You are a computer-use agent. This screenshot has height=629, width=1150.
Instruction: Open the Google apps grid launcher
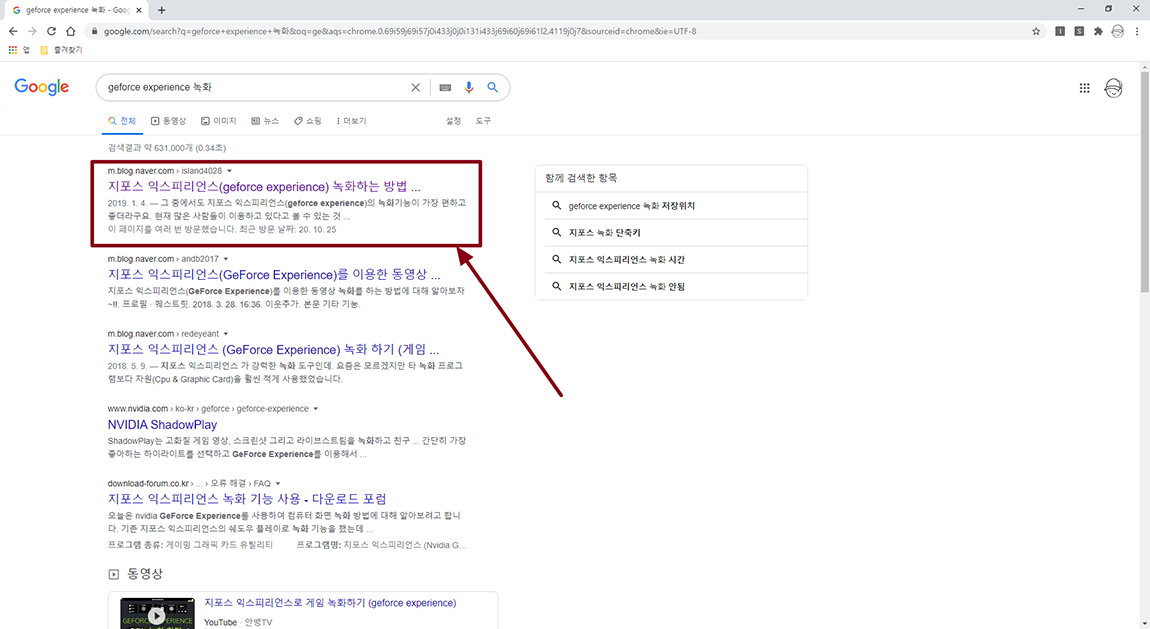click(x=1084, y=88)
